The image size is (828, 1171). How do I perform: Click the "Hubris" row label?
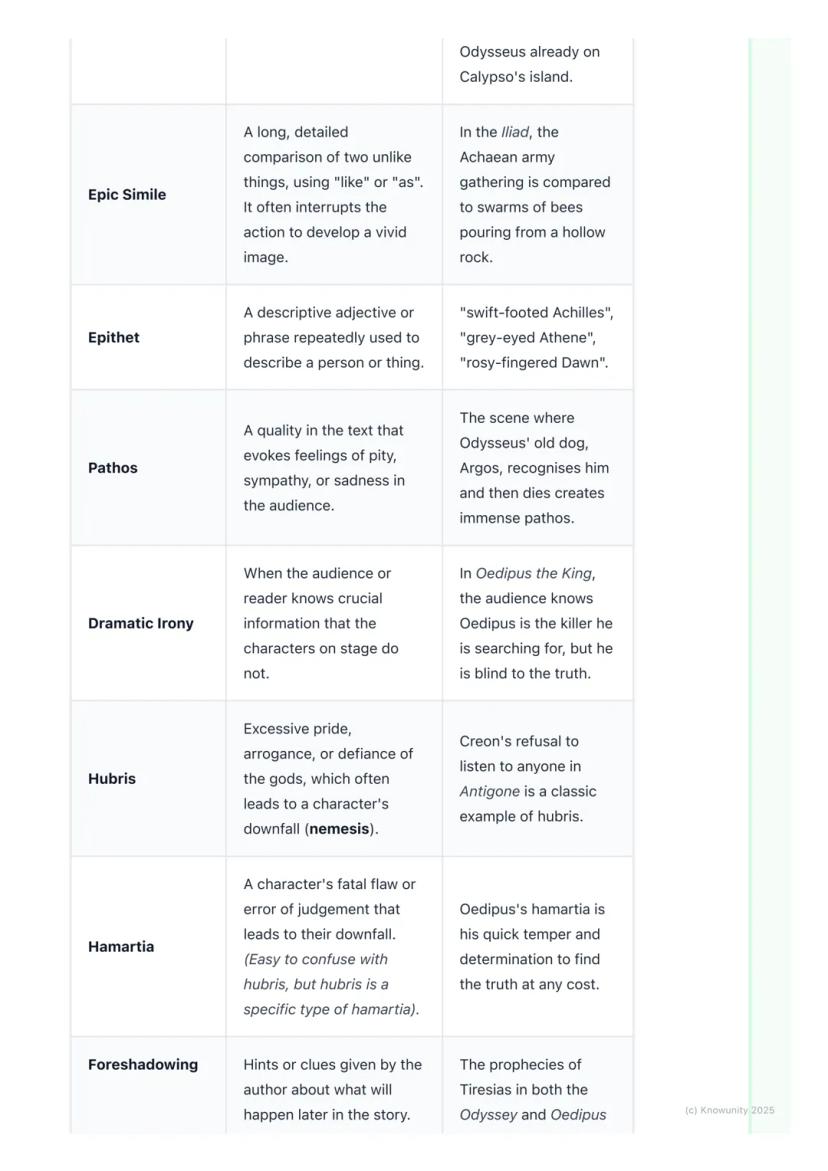click(112, 779)
